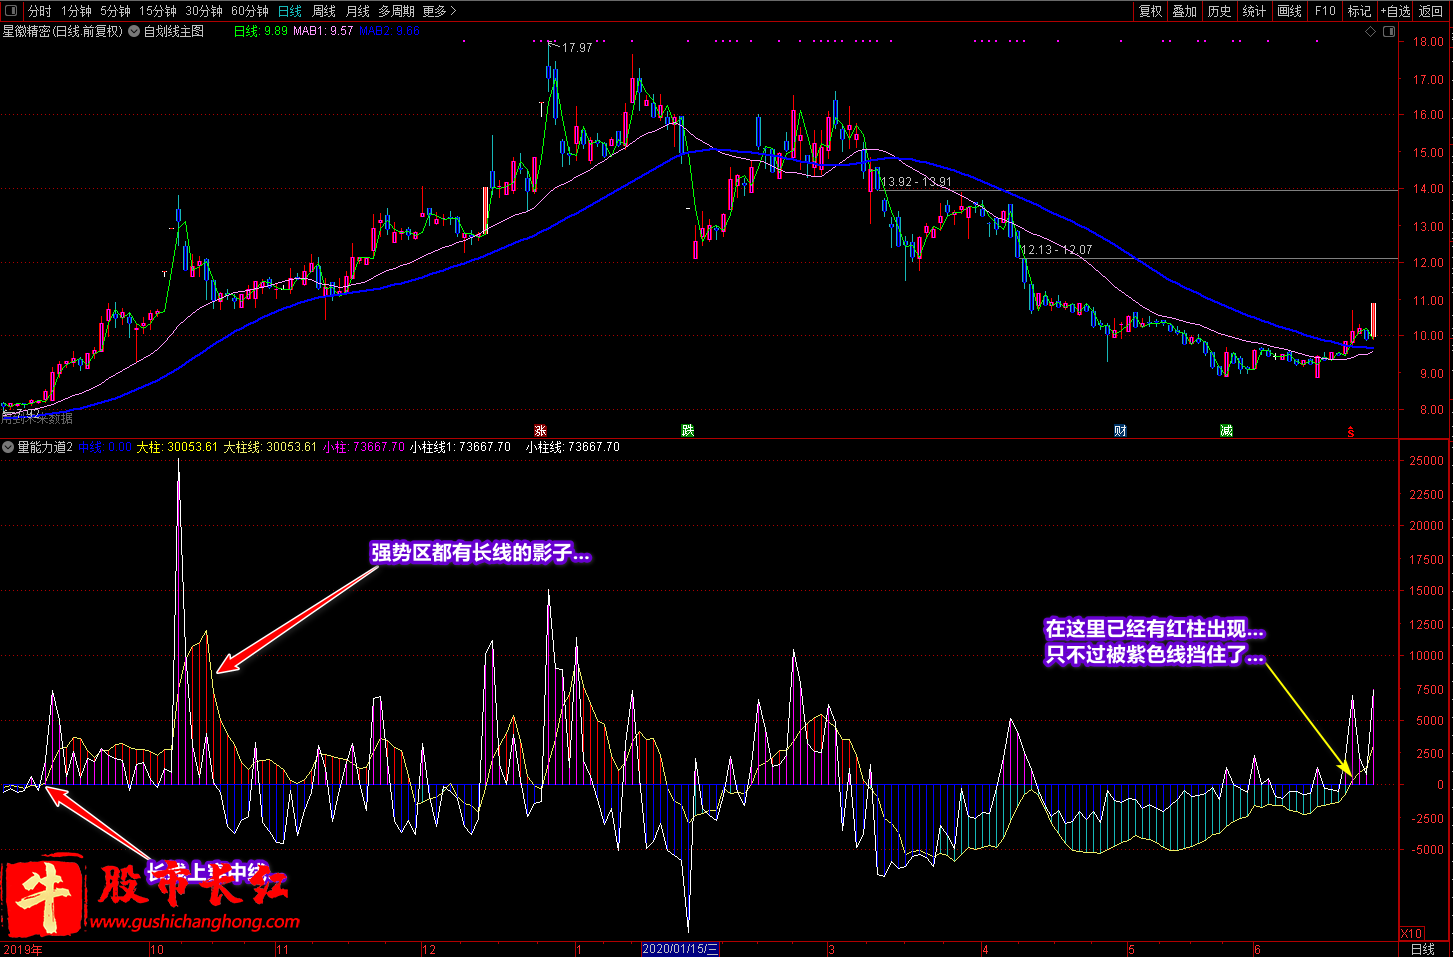This screenshot has width=1453, height=957.
Task: Click the 17.97 high price label
Action: tap(577, 47)
